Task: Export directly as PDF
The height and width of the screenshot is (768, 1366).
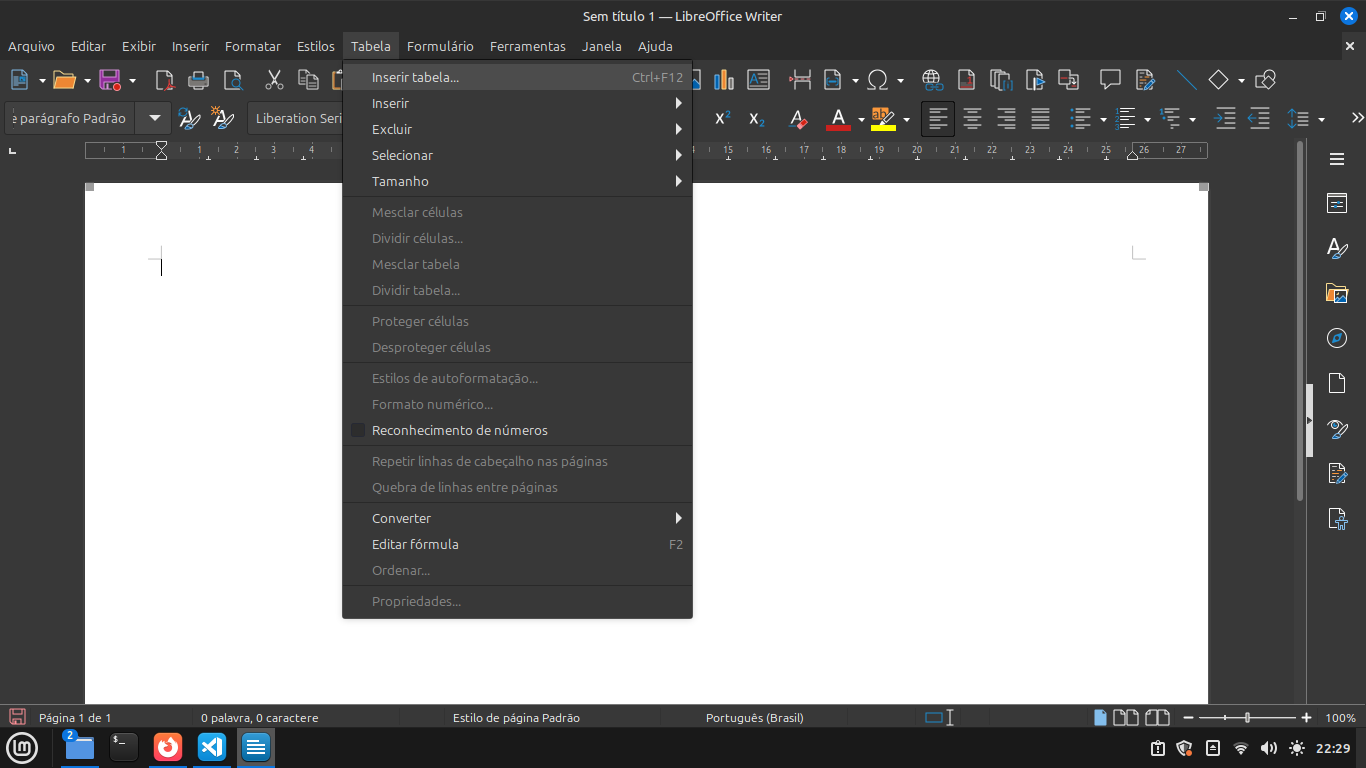Action: (x=164, y=80)
